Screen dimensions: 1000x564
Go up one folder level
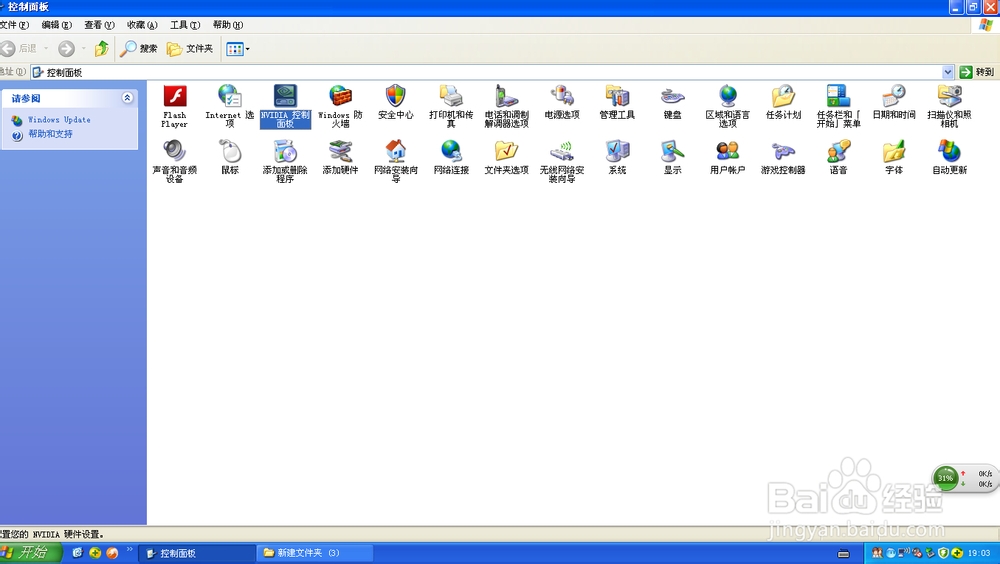pyautogui.click(x=101, y=48)
